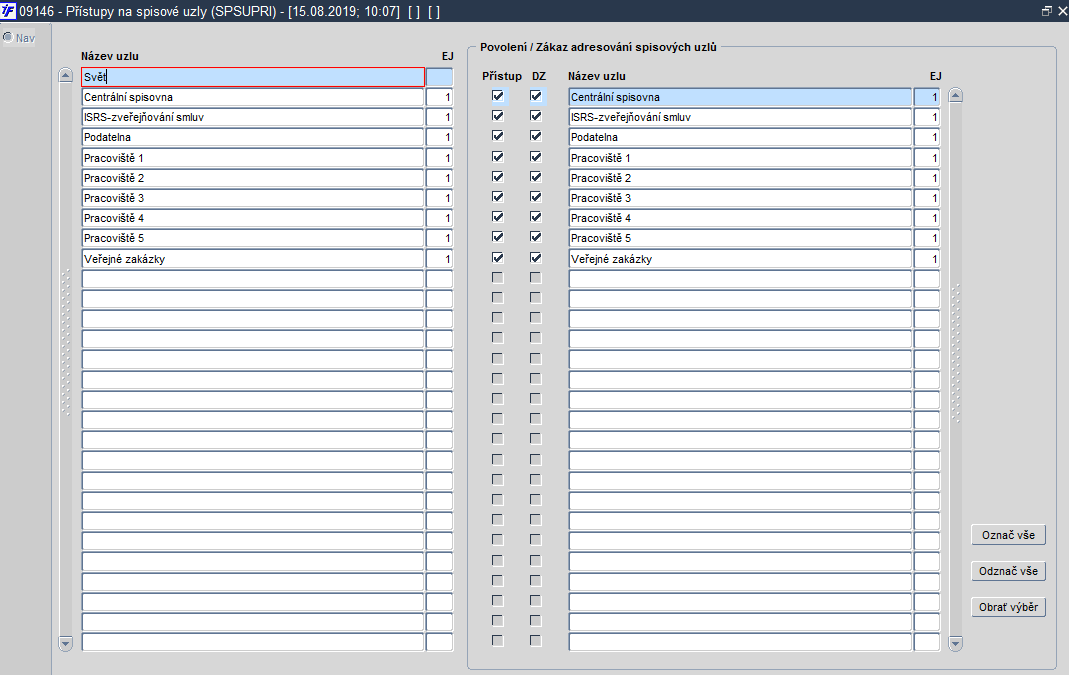
Task: Click left list scroll down arrow
Action: pos(65,643)
